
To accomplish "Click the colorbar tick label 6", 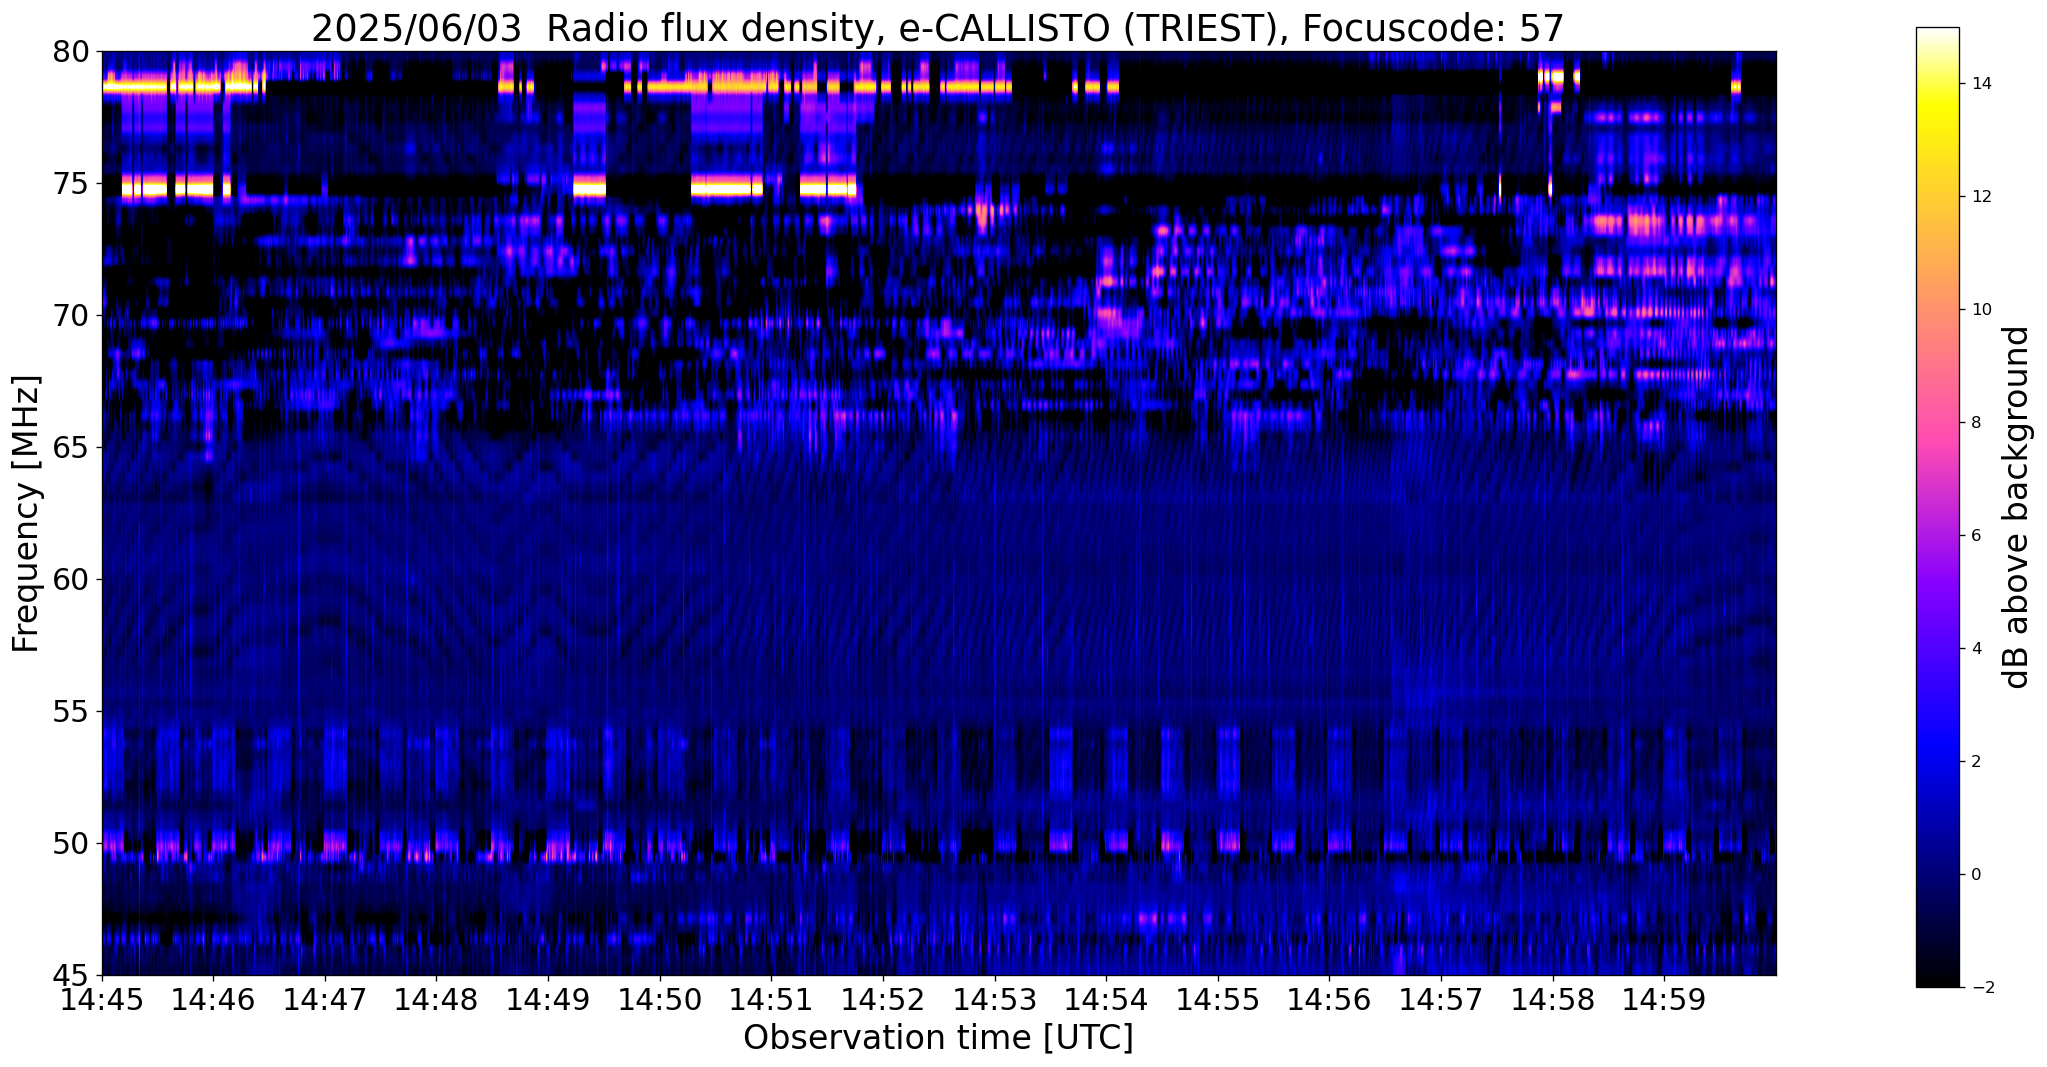I will [x=1975, y=536].
